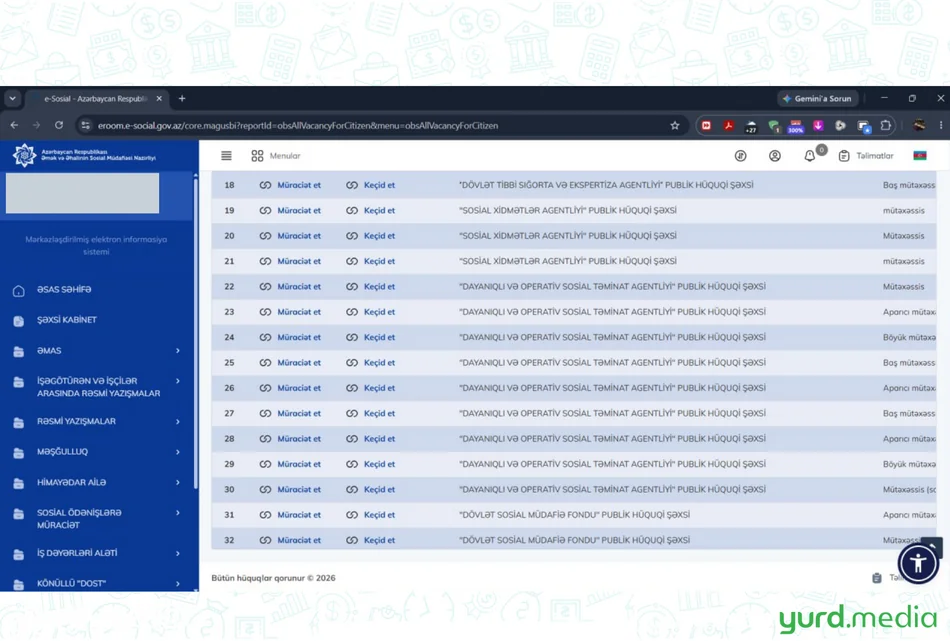
Task: Expand SOSİAL ÖDƏNİŞLƏRƏ MÜRACİƏT section
Action: click(x=97, y=519)
